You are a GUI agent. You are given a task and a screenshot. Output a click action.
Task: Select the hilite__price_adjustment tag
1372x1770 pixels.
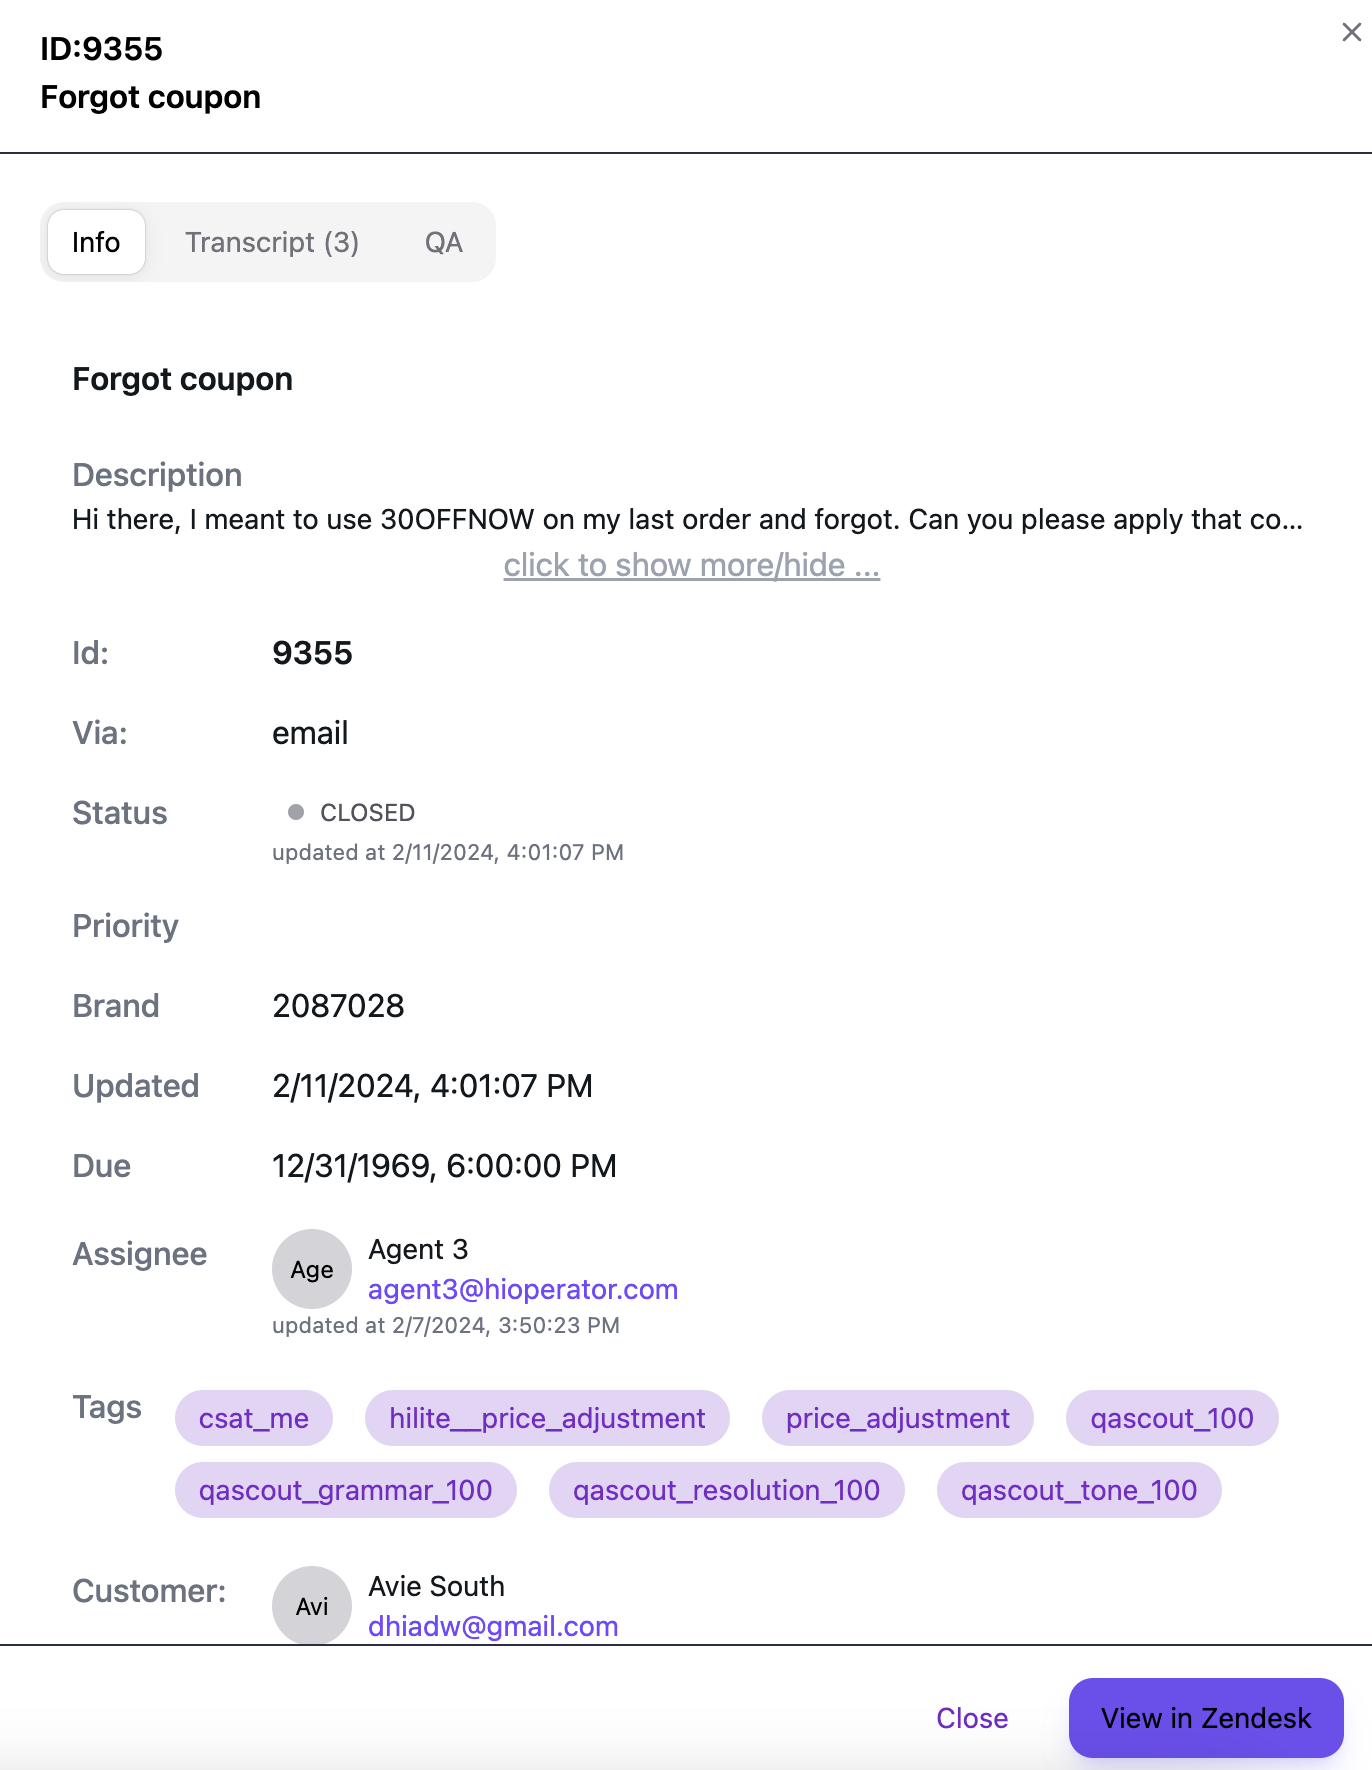(547, 1418)
